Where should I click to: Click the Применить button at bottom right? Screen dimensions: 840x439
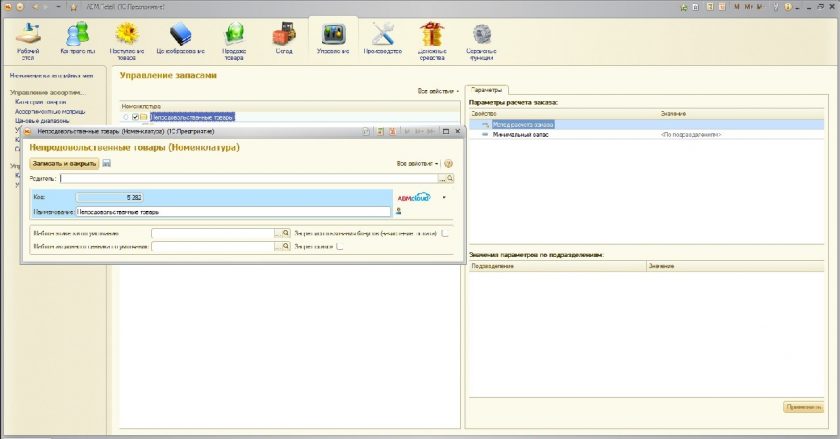[803, 407]
